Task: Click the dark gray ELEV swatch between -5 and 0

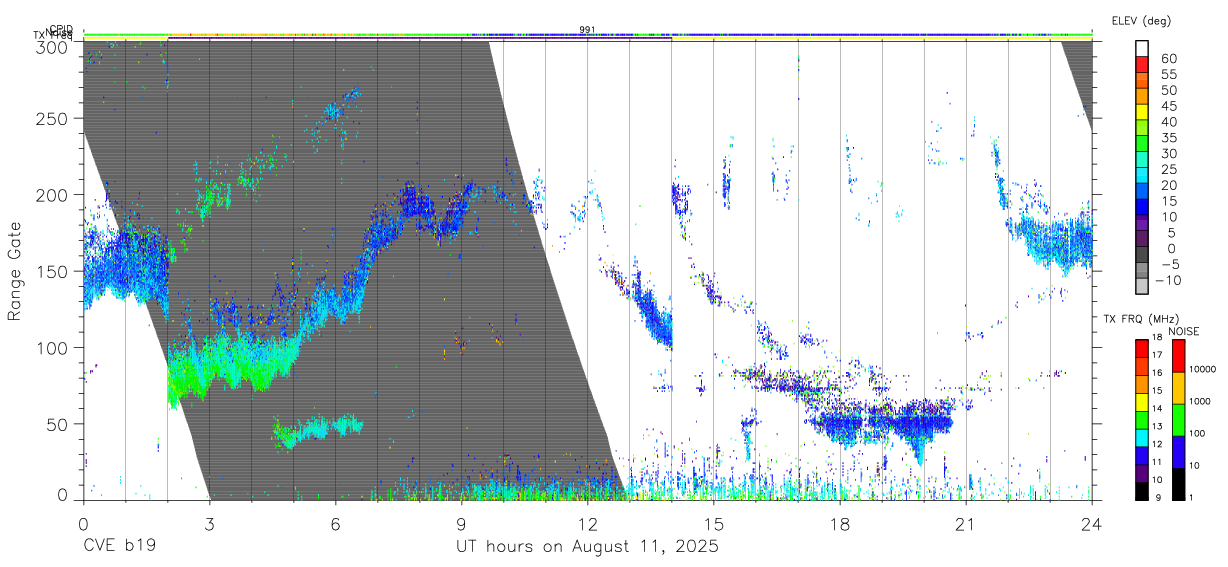Action: coord(1142,256)
